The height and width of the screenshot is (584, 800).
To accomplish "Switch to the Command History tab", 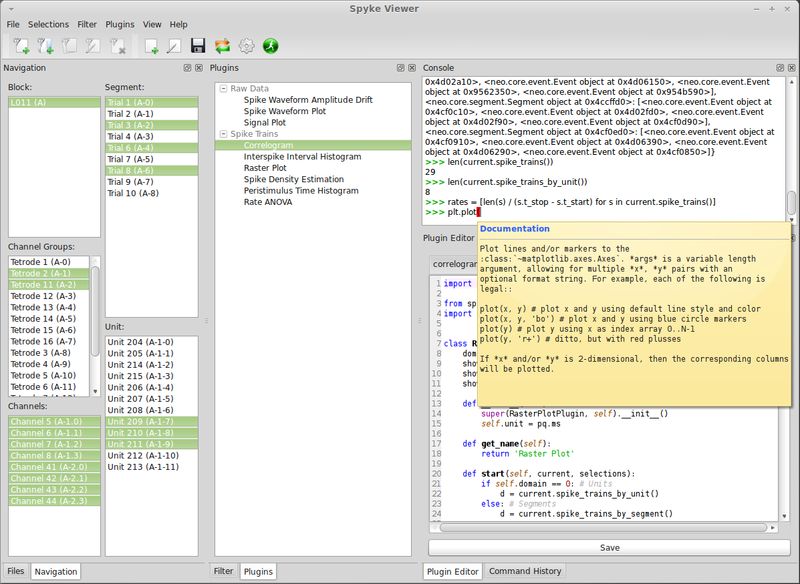I will click(525, 571).
